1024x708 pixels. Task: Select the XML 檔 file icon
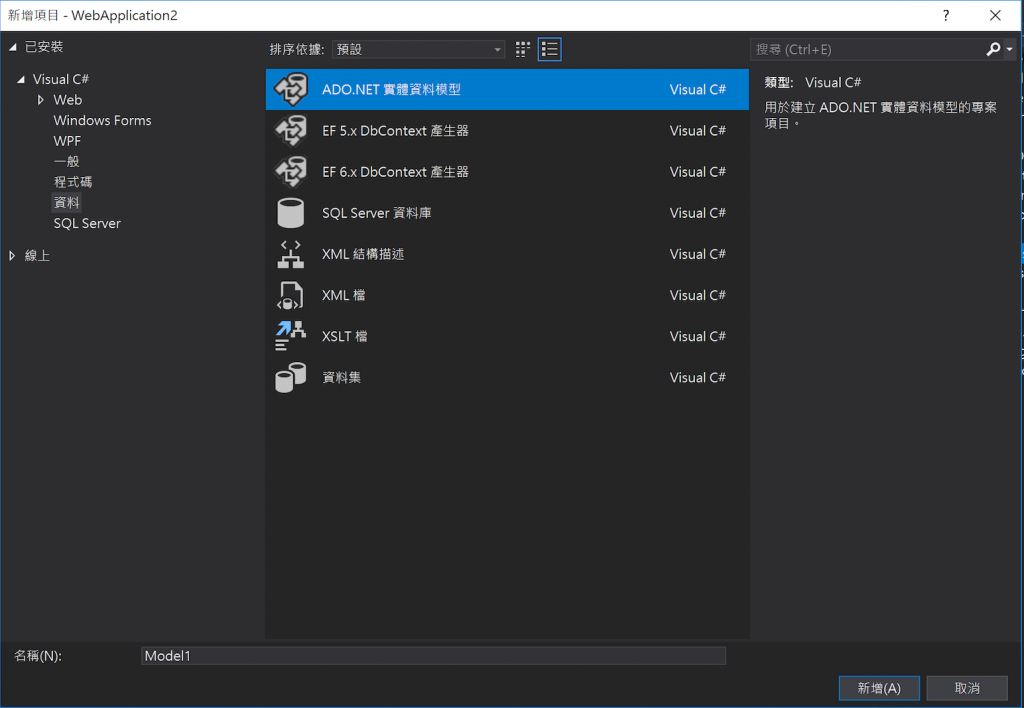pyautogui.click(x=291, y=295)
